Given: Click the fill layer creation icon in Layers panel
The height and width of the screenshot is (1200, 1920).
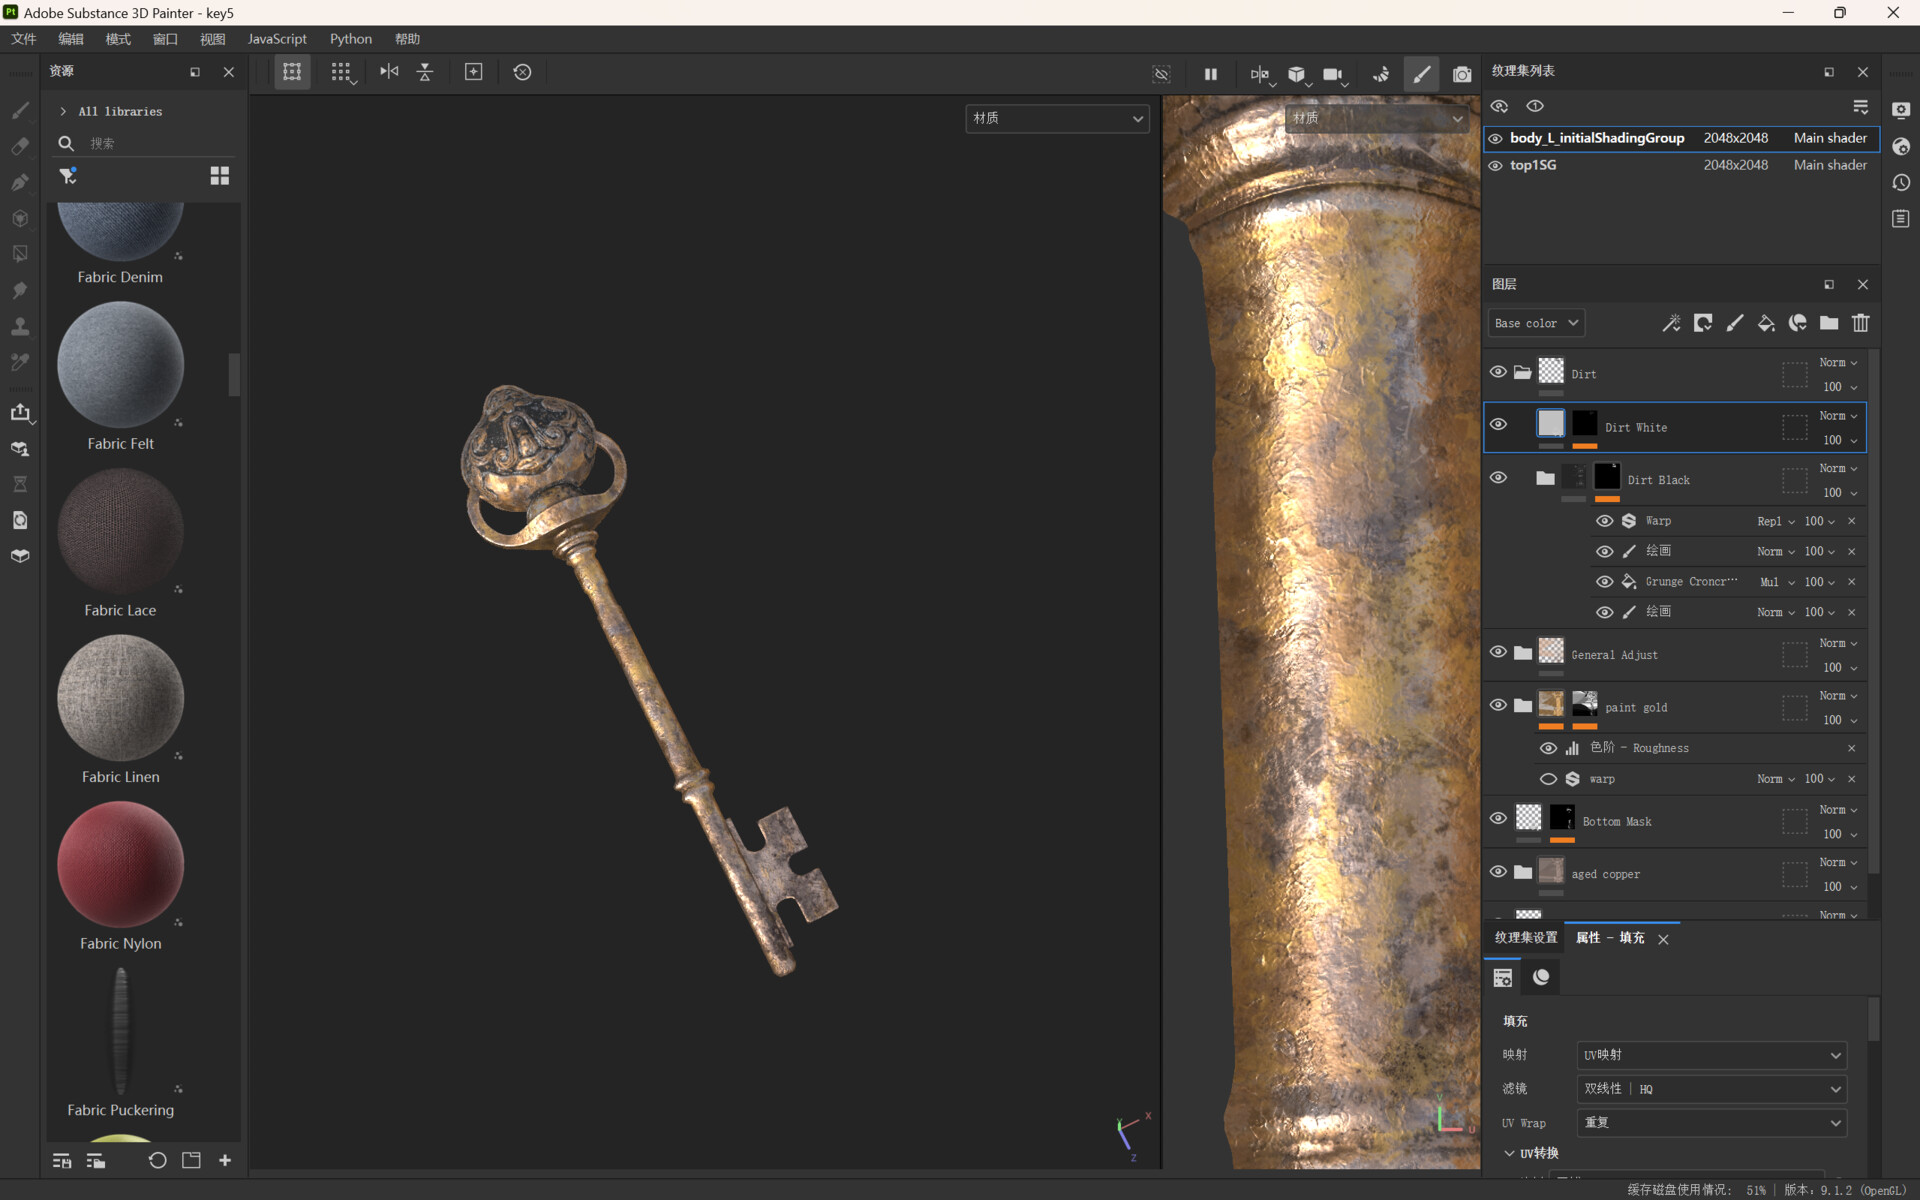Looking at the screenshot, I should [x=1765, y=323].
